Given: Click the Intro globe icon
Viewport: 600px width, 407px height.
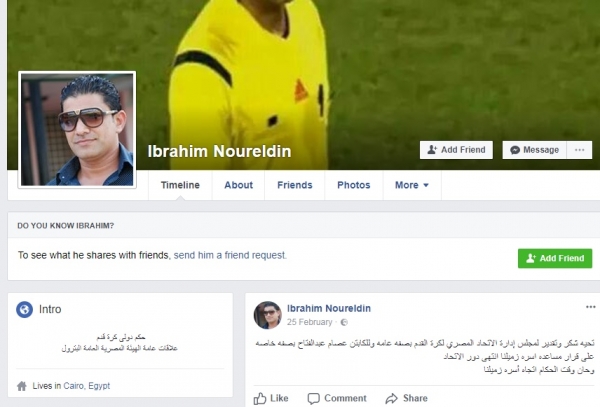Looking at the screenshot, I should click(24, 309).
